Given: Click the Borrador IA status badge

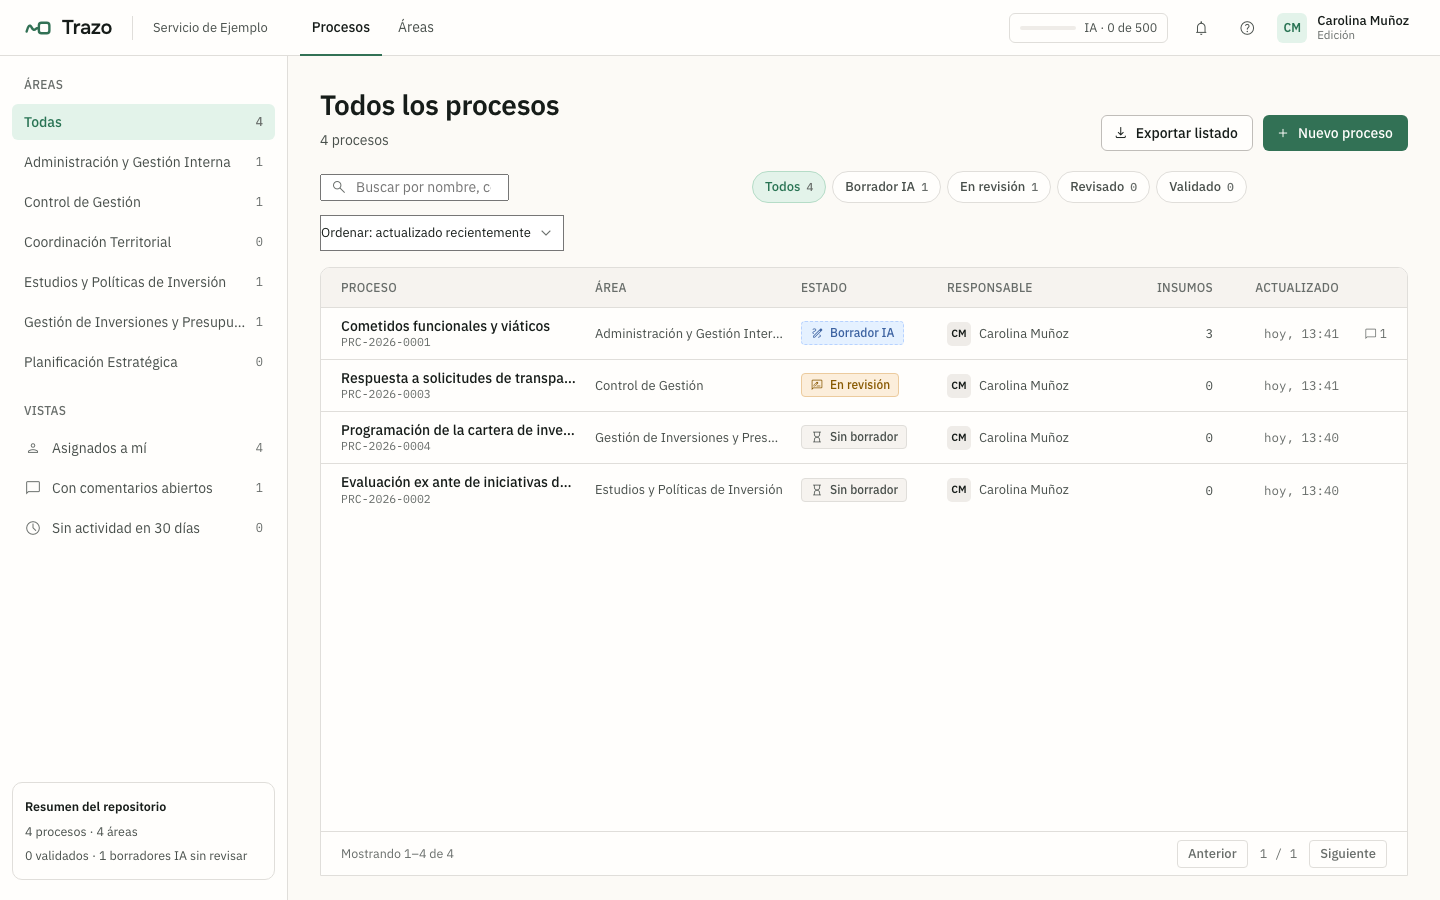Looking at the screenshot, I should tap(852, 333).
